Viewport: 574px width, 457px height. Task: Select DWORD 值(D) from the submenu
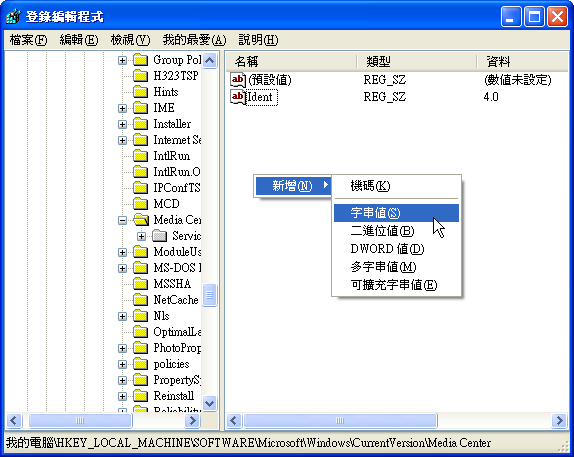tap(396, 249)
